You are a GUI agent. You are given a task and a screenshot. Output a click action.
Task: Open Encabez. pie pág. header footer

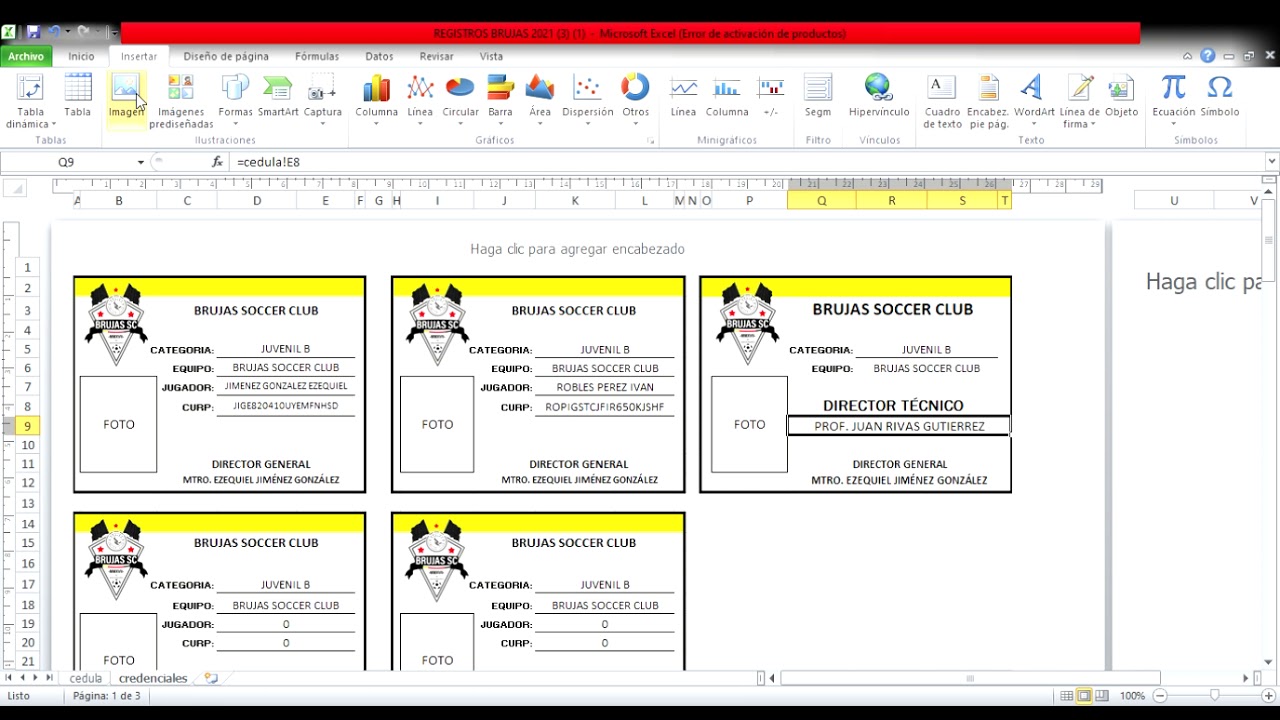tap(988, 102)
